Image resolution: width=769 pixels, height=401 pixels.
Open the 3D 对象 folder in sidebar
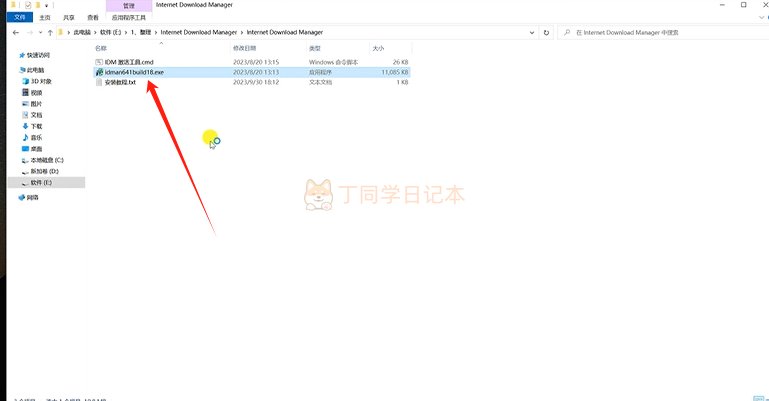coord(37,81)
